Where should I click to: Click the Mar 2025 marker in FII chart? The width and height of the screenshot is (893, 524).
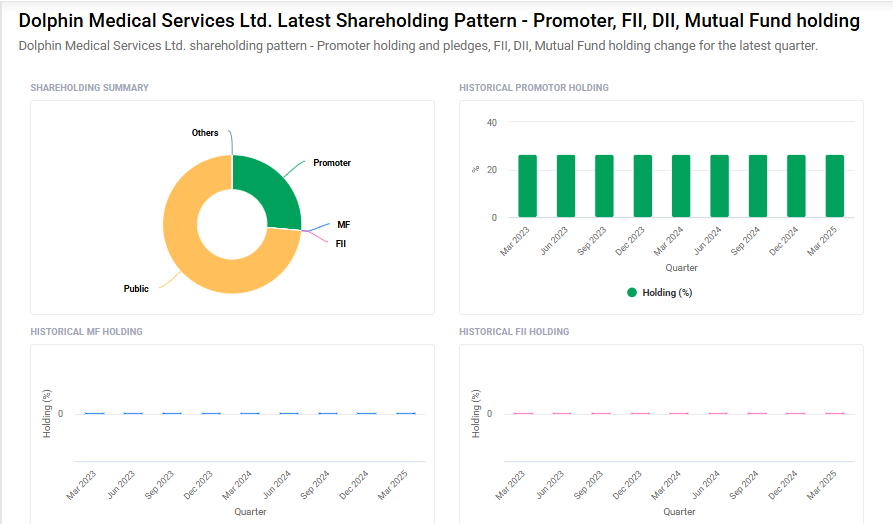(x=835, y=414)
